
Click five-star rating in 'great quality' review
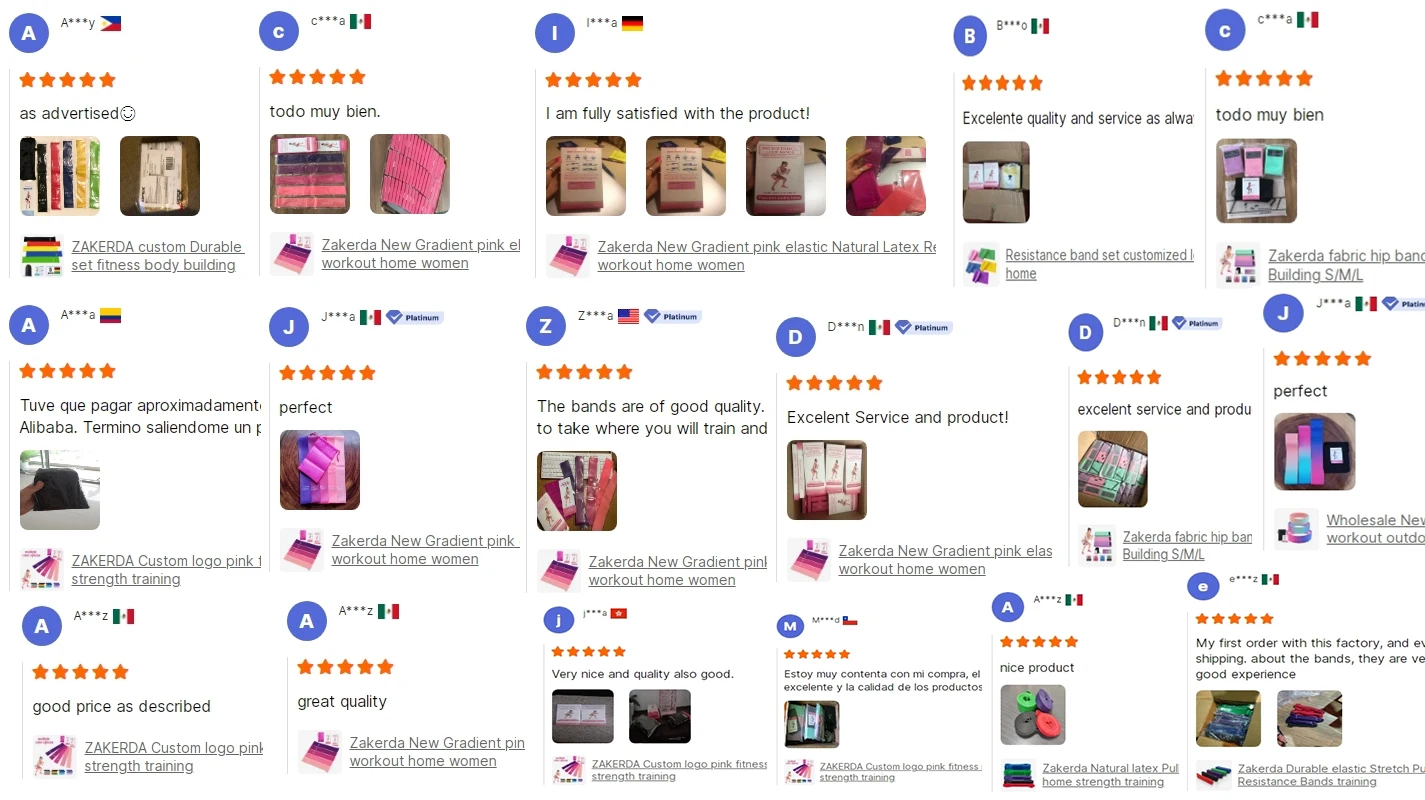[x=345, y=667]
